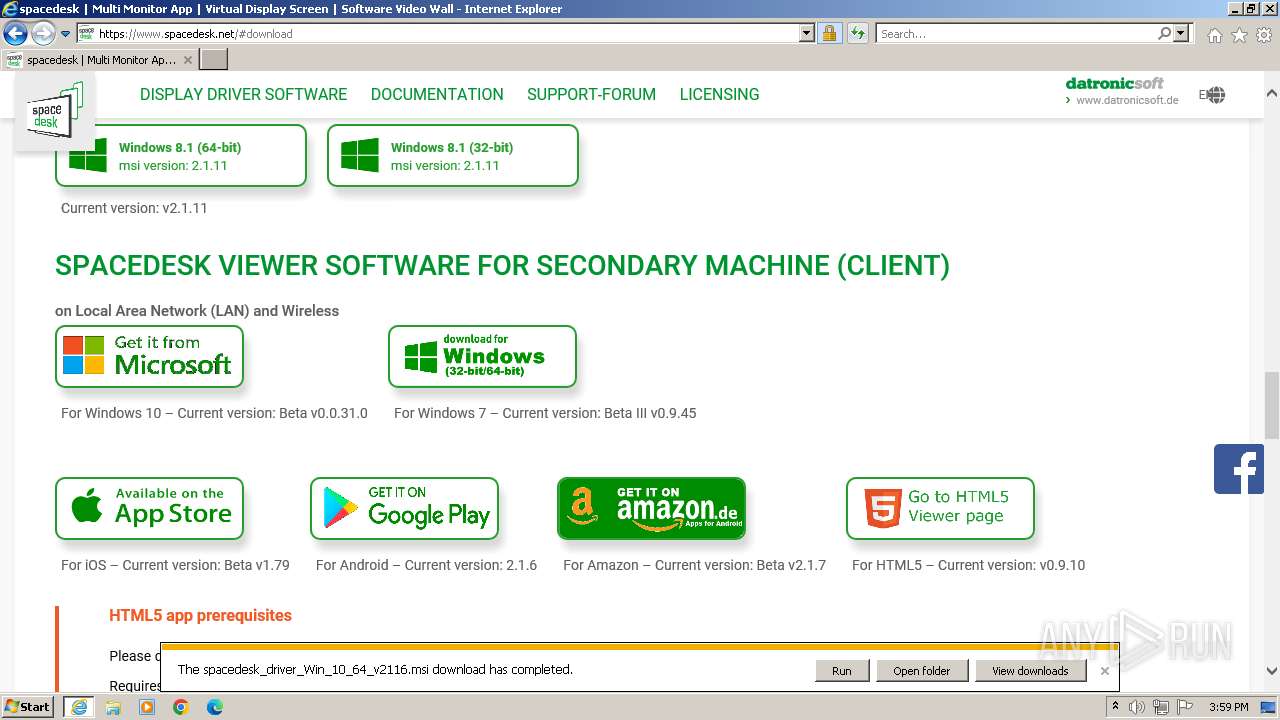This screenshot has width=1280, height=720.
Task: Click the address bar URL field
Action: (447, 34)
